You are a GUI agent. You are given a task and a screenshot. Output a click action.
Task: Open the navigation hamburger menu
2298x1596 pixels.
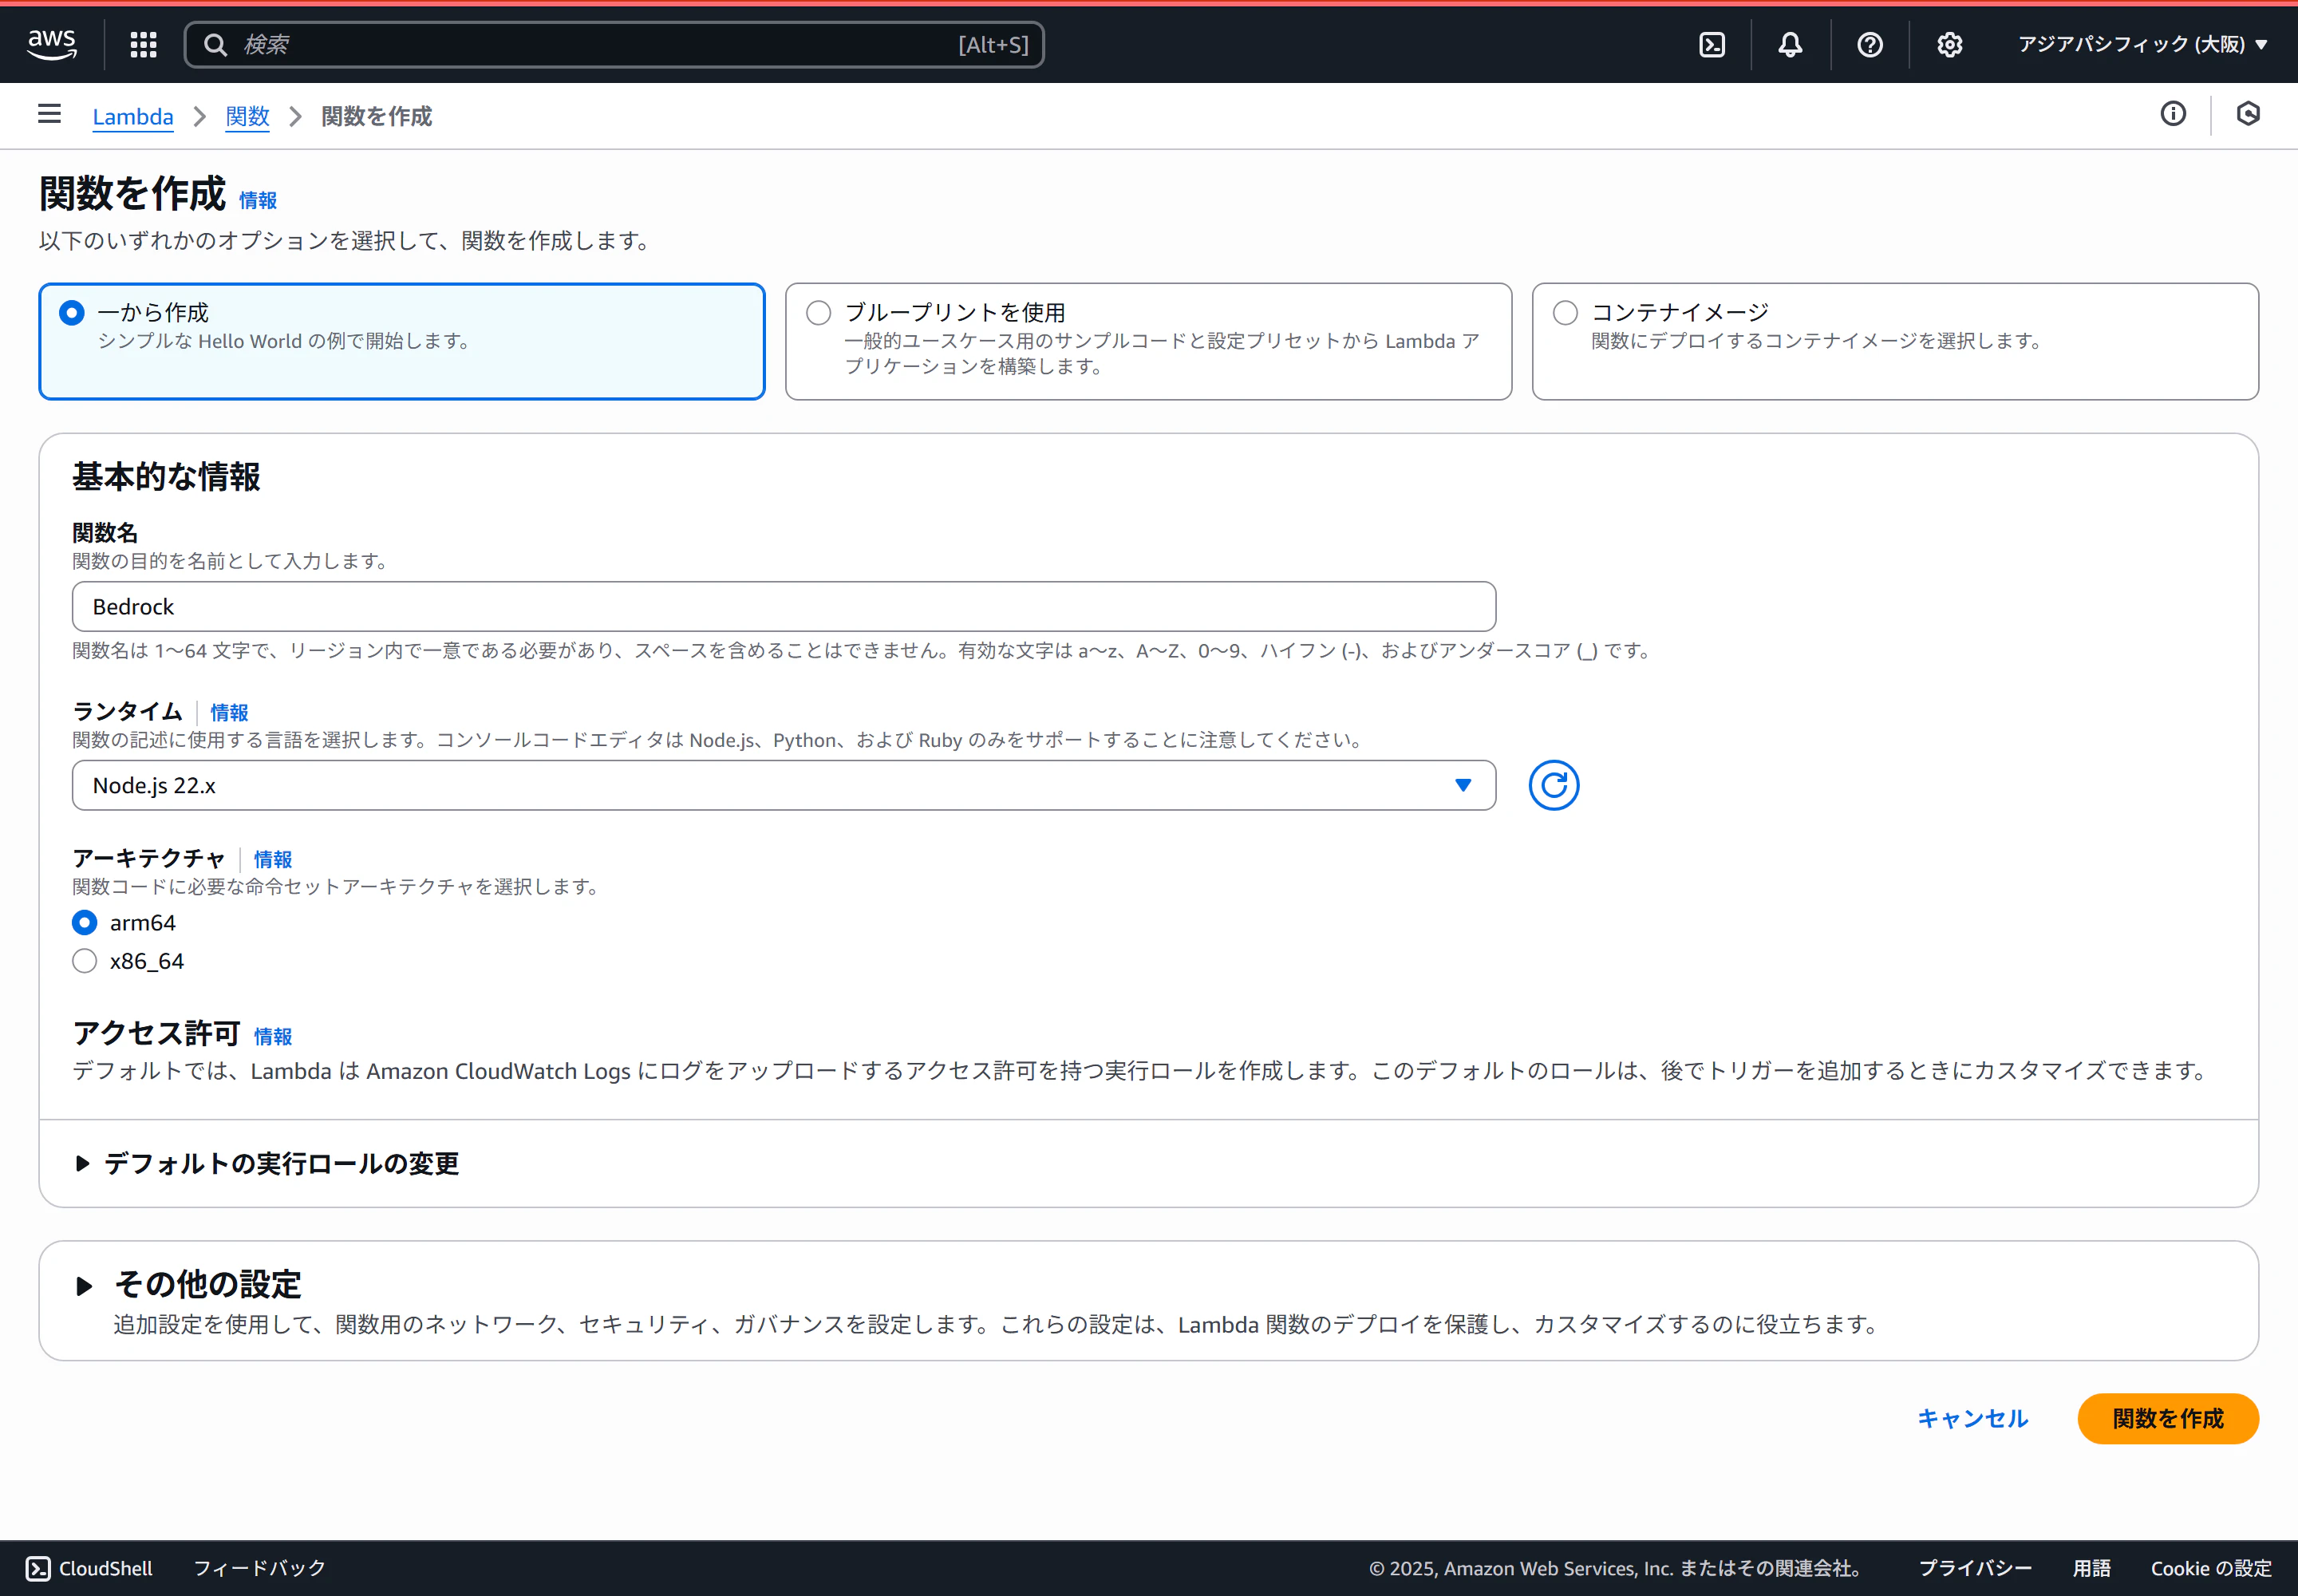(x=48, y=115)
